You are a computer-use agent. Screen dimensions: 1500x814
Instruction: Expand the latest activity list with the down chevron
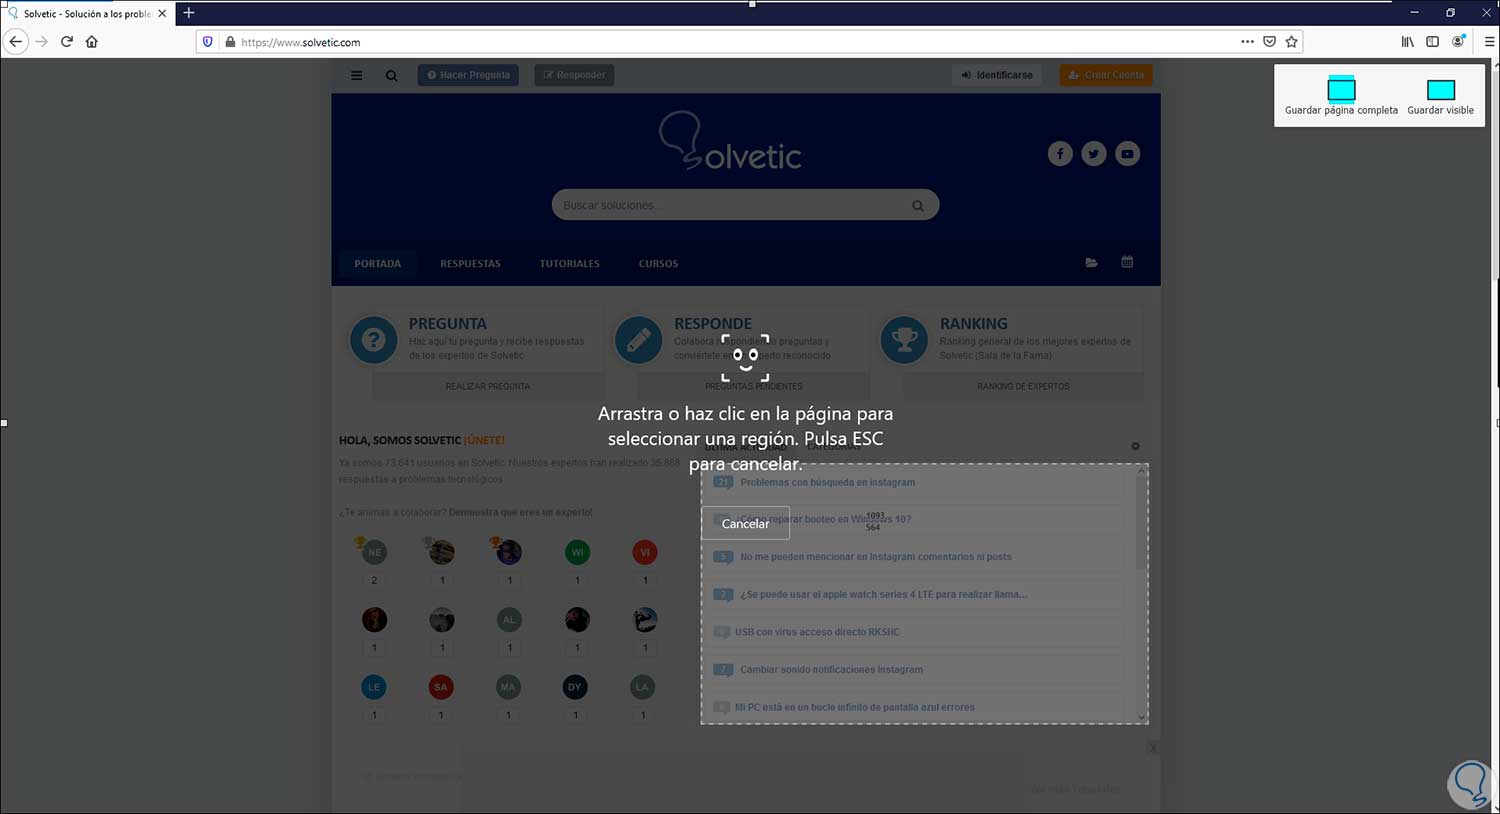(1141, 717)
